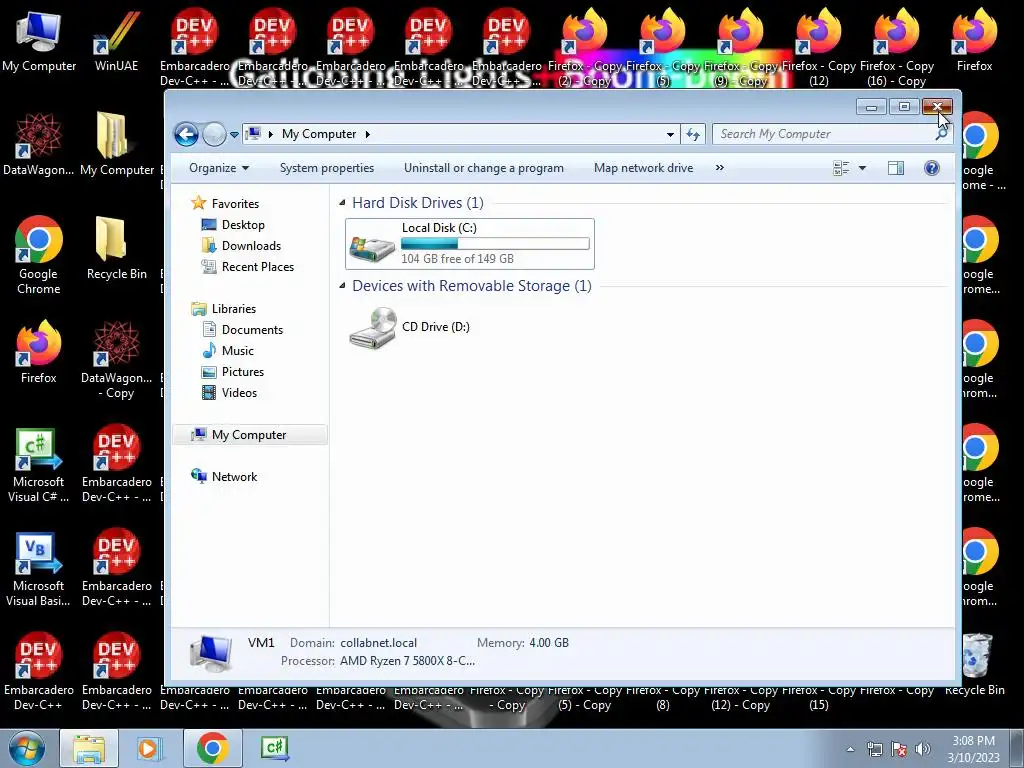Open the recent locations dropdown arrow
This screenshot has width=1024, height=768.
pos(234,135)
